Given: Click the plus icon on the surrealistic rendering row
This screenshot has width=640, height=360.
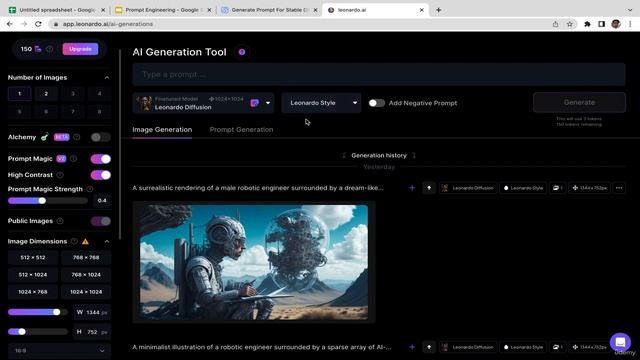Looking at the screenshot, I should (x=412, y=188).
